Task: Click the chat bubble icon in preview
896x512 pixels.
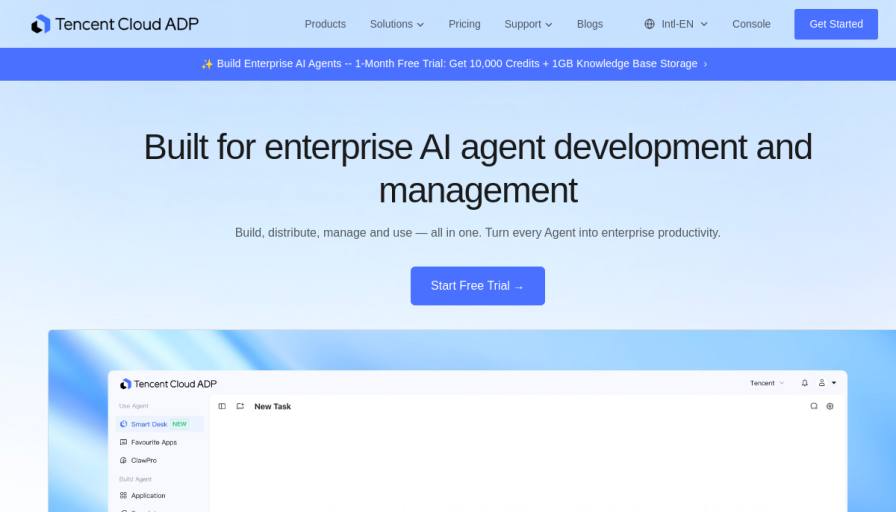Action: pyautogui.click(x=814, y=406)
